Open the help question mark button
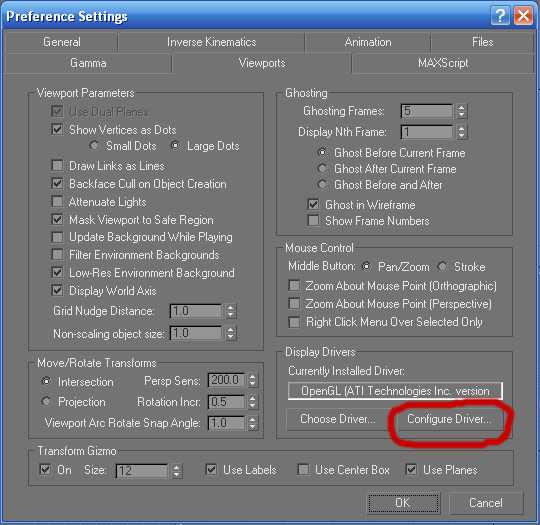The height and width of the screenshot is (525, 540). coord(500,16)
